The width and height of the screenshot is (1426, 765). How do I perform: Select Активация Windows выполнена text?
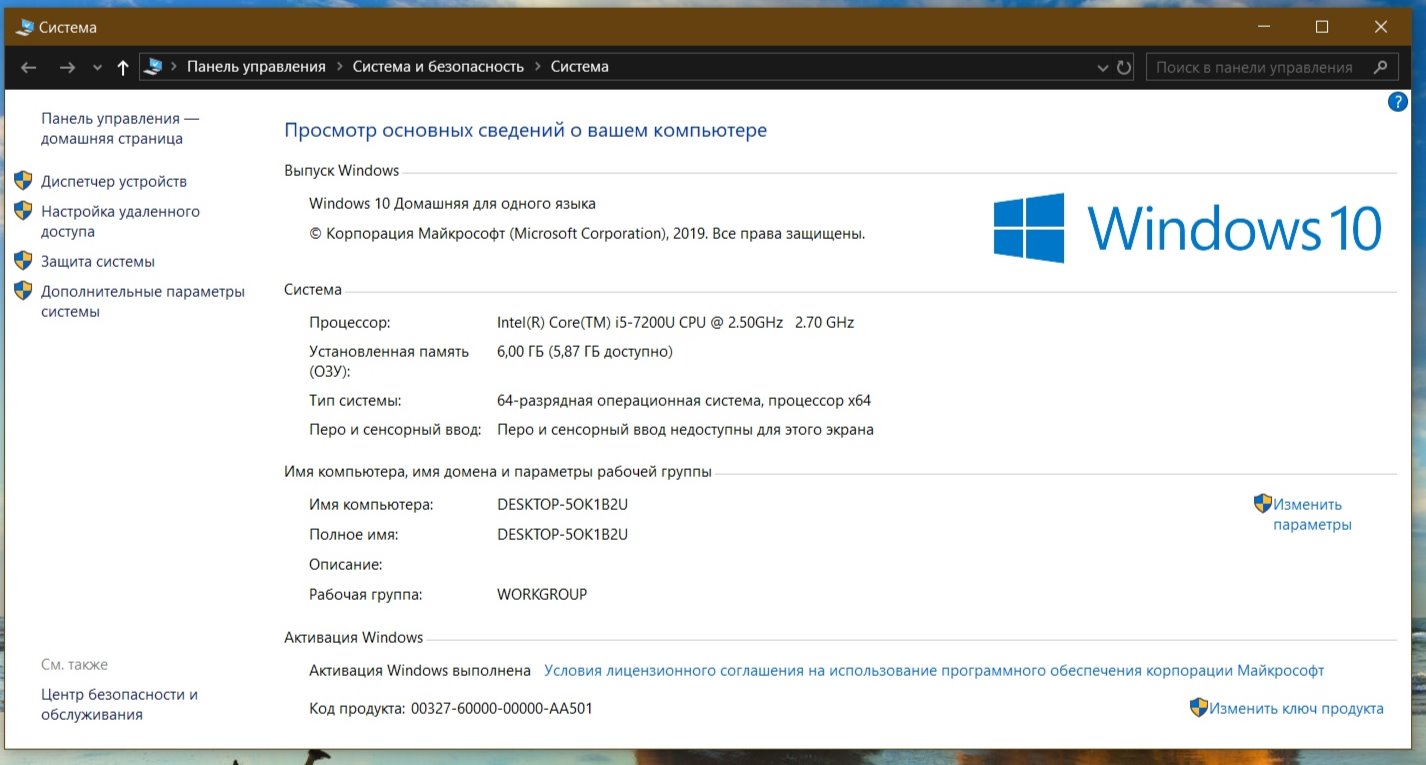click(x=420, y=670)
